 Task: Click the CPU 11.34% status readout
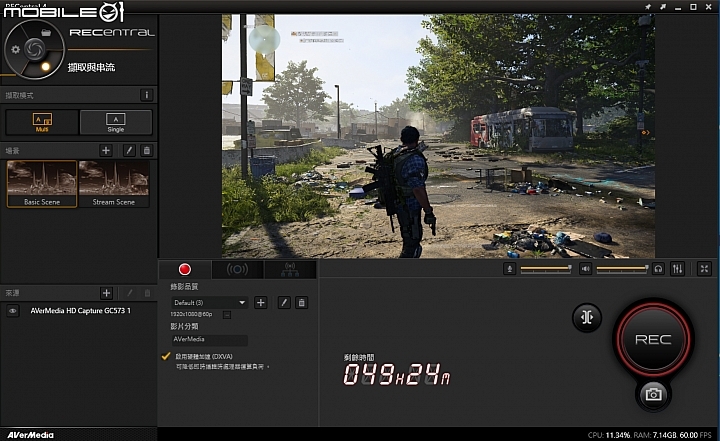click(x=609, y=435)
